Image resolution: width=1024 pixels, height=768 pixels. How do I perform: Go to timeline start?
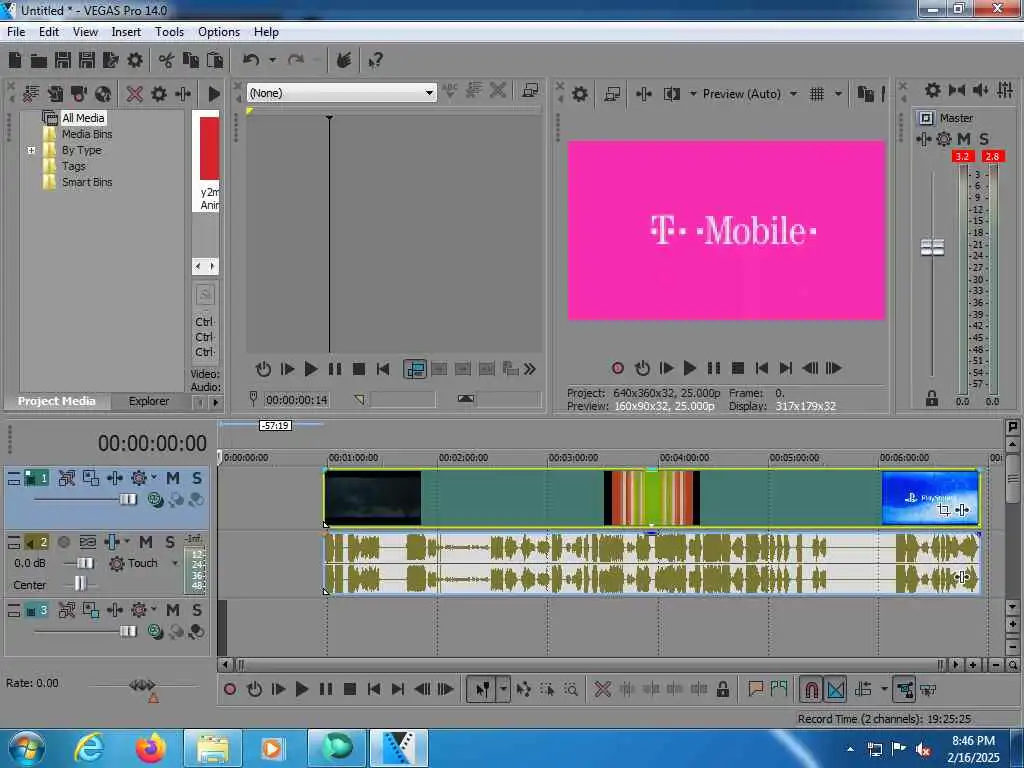(x=374, y=689)
